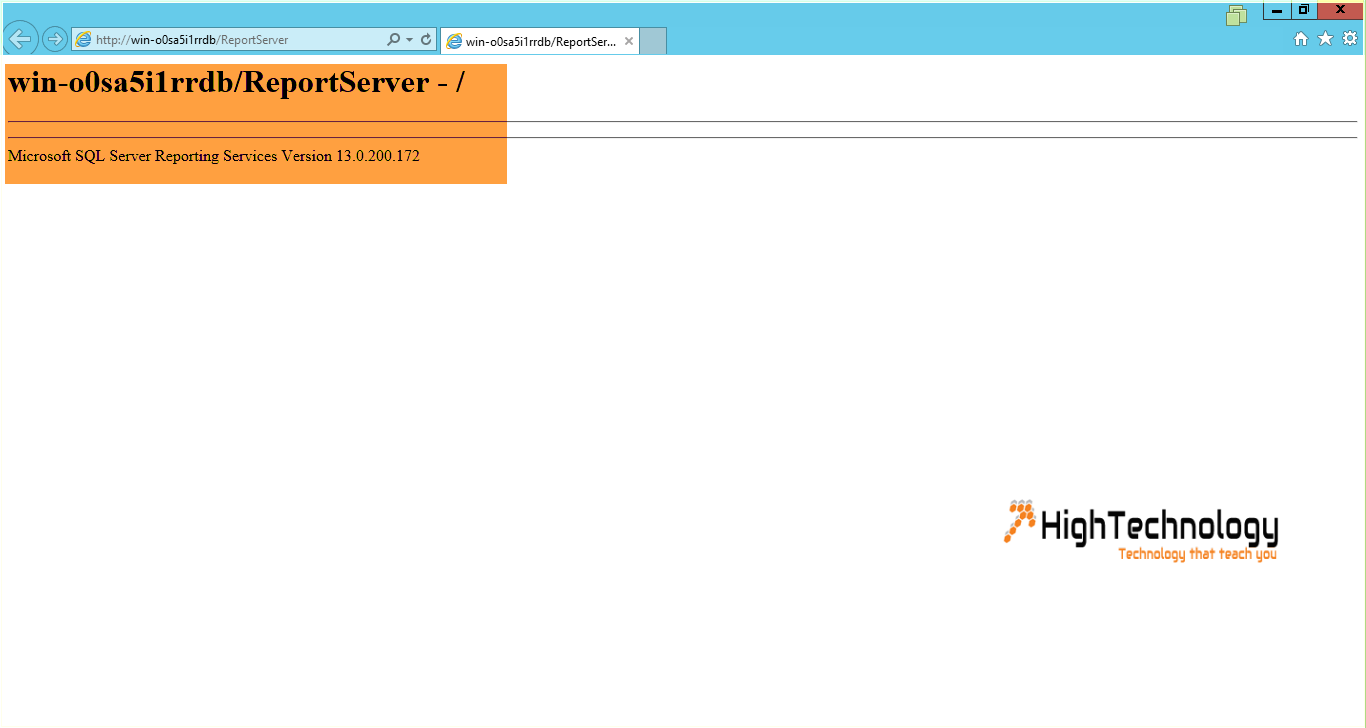Go to the browser Home page icon
This screenshot has height=728, width=1366.
click(x=1301, y=39)
